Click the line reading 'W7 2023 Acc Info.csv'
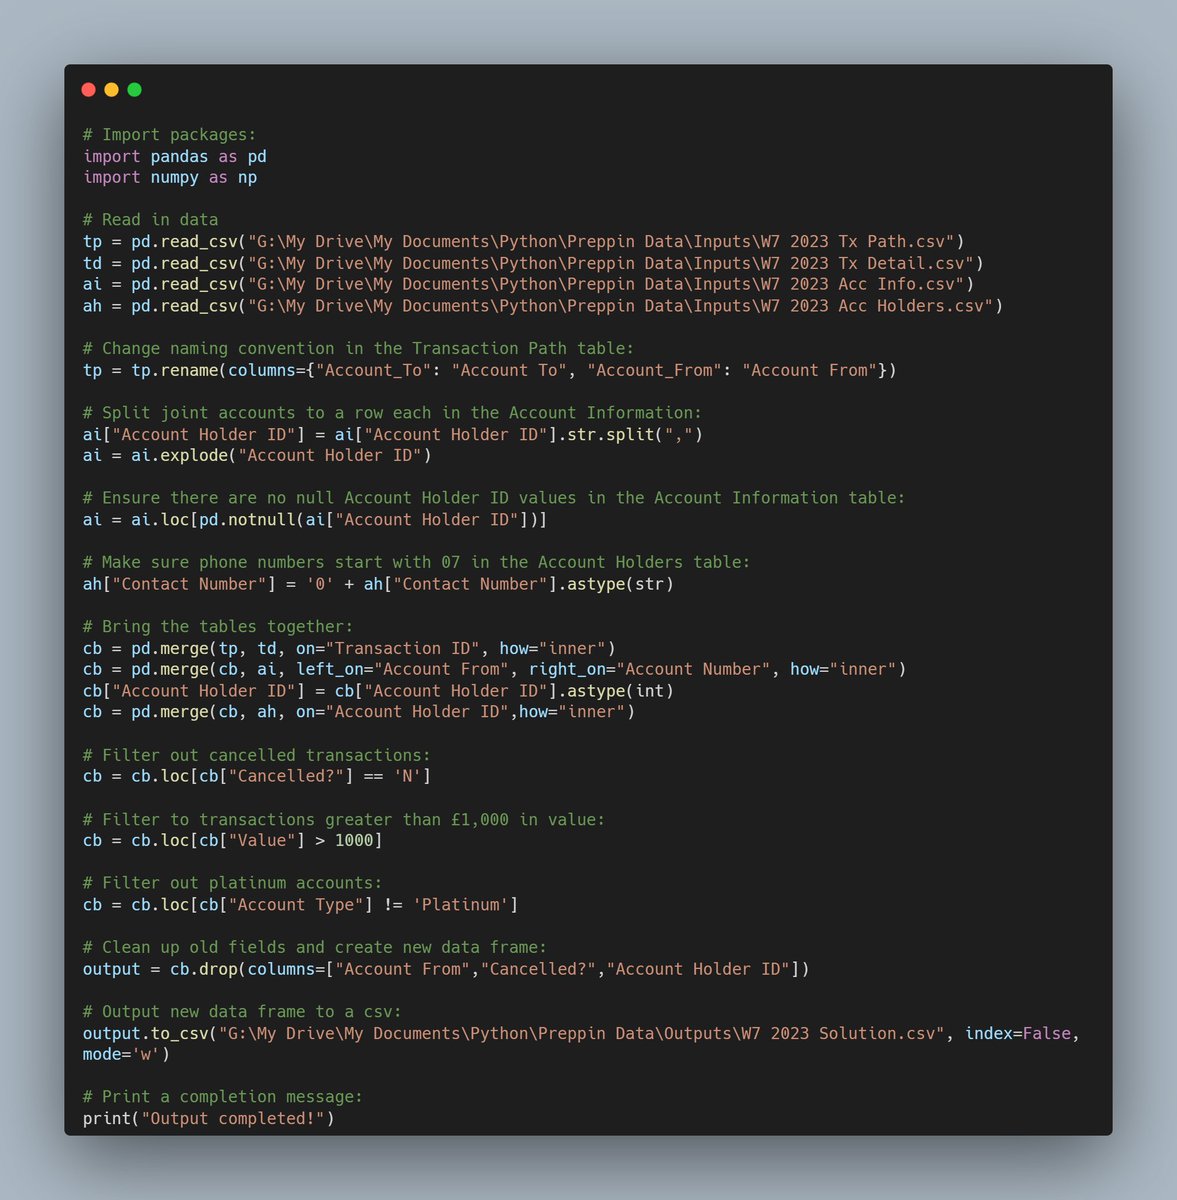 (x=528, y=284)
